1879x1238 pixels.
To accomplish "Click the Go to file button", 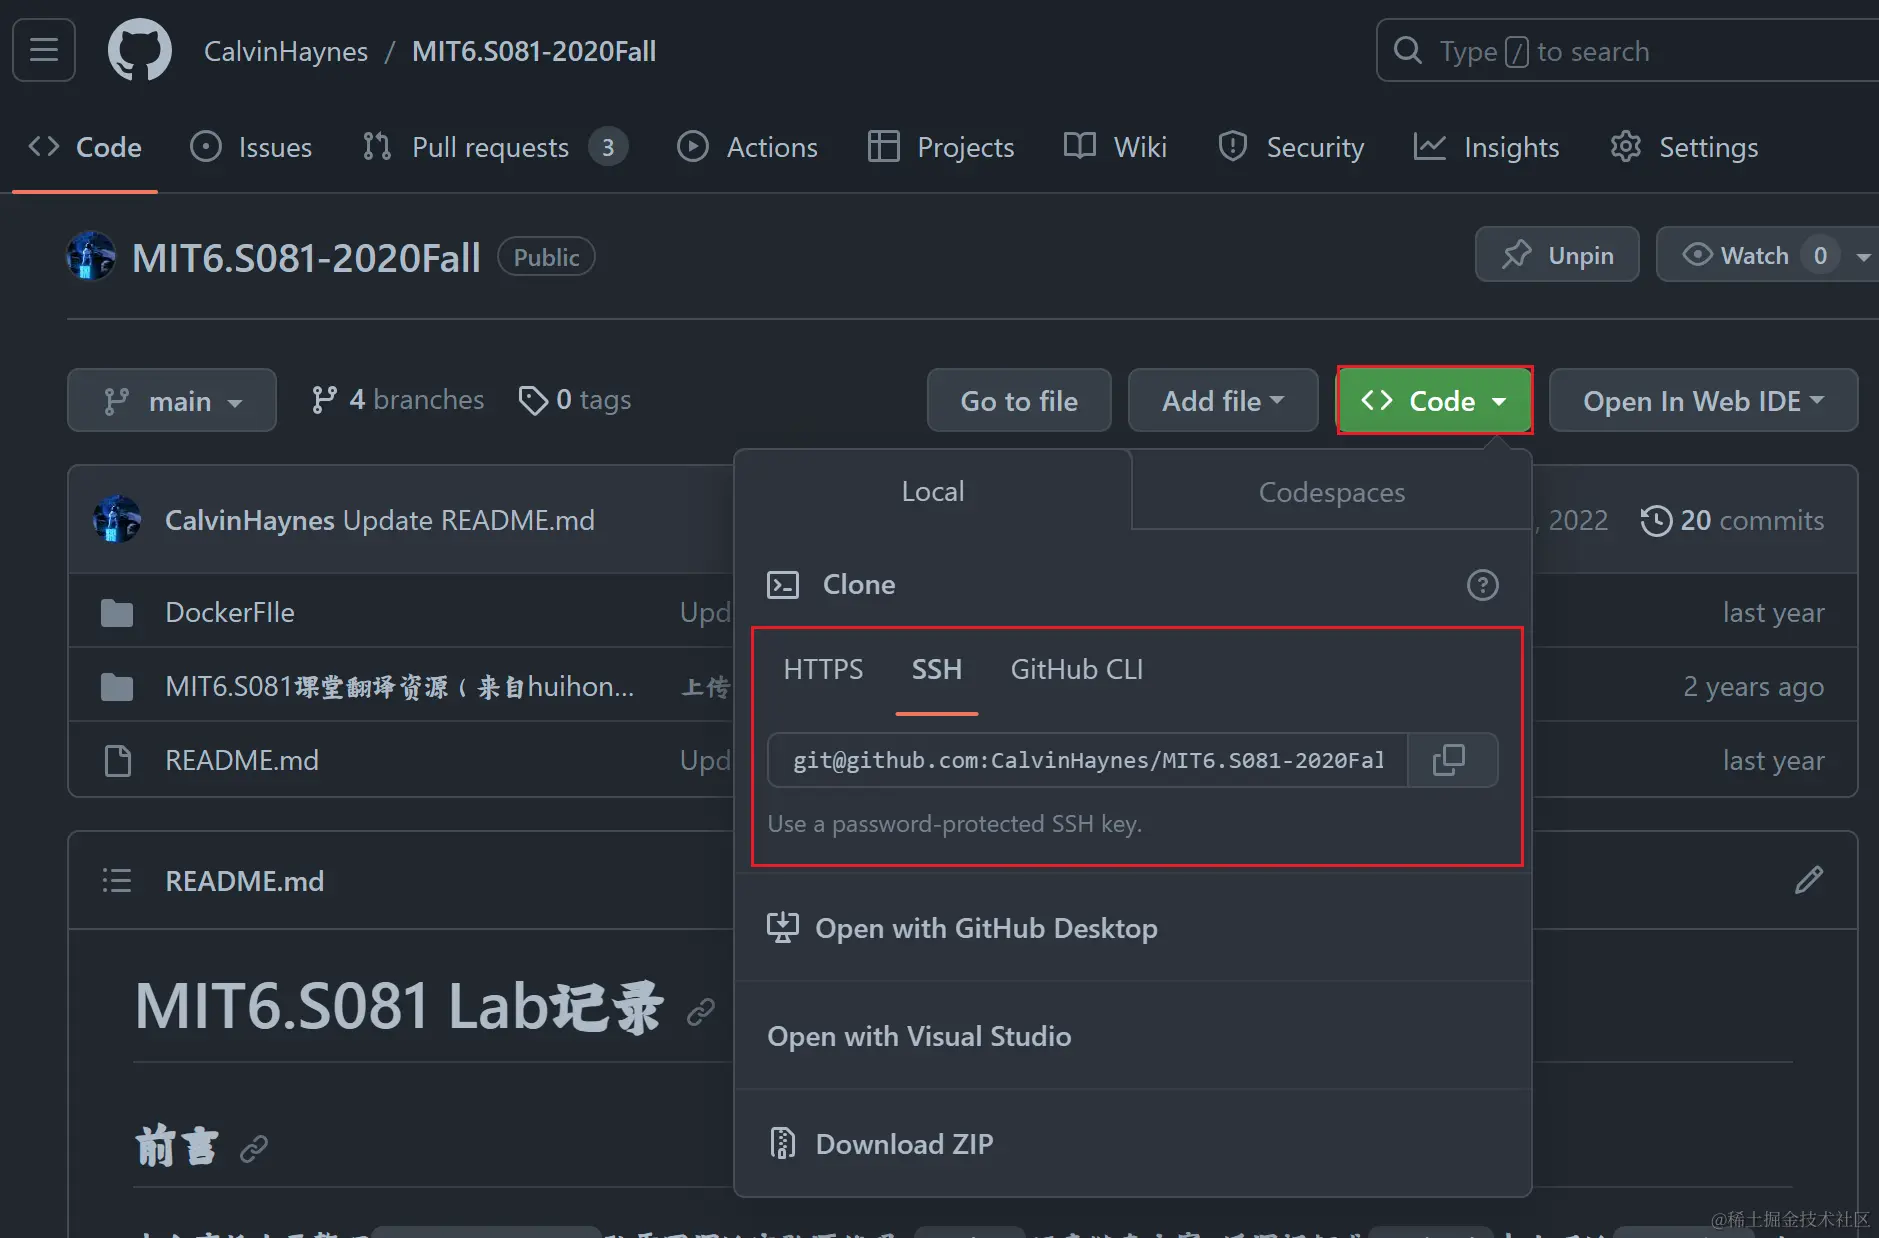I will click(1019, 400).
